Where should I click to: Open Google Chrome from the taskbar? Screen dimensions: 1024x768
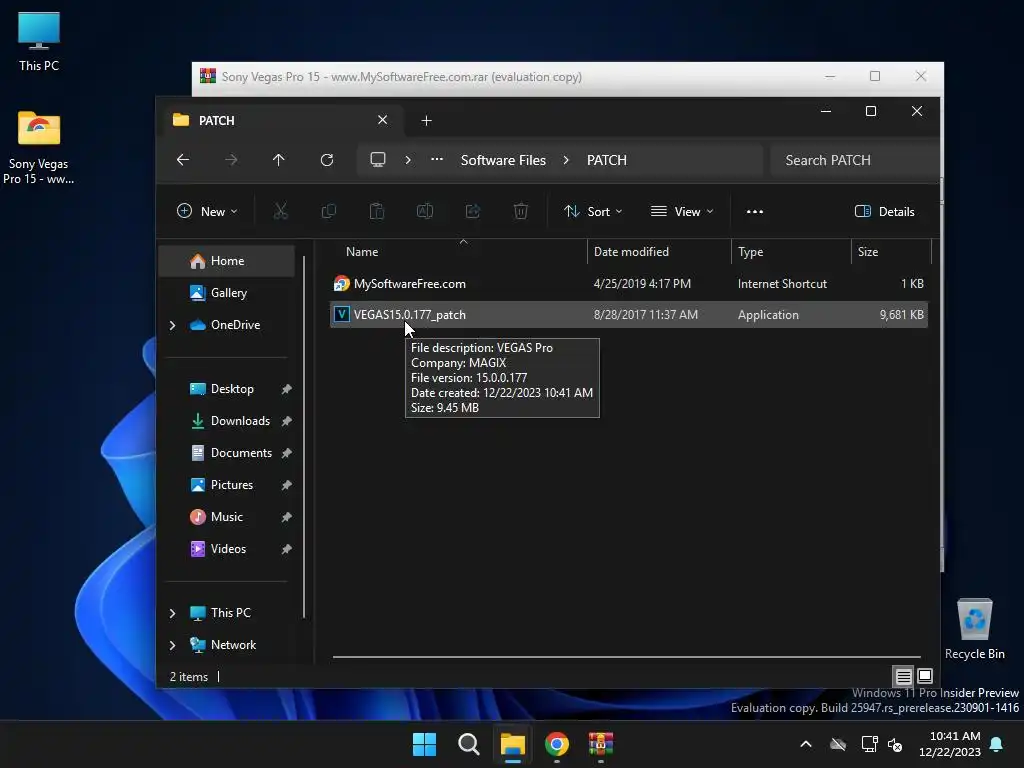pos(556,744)
